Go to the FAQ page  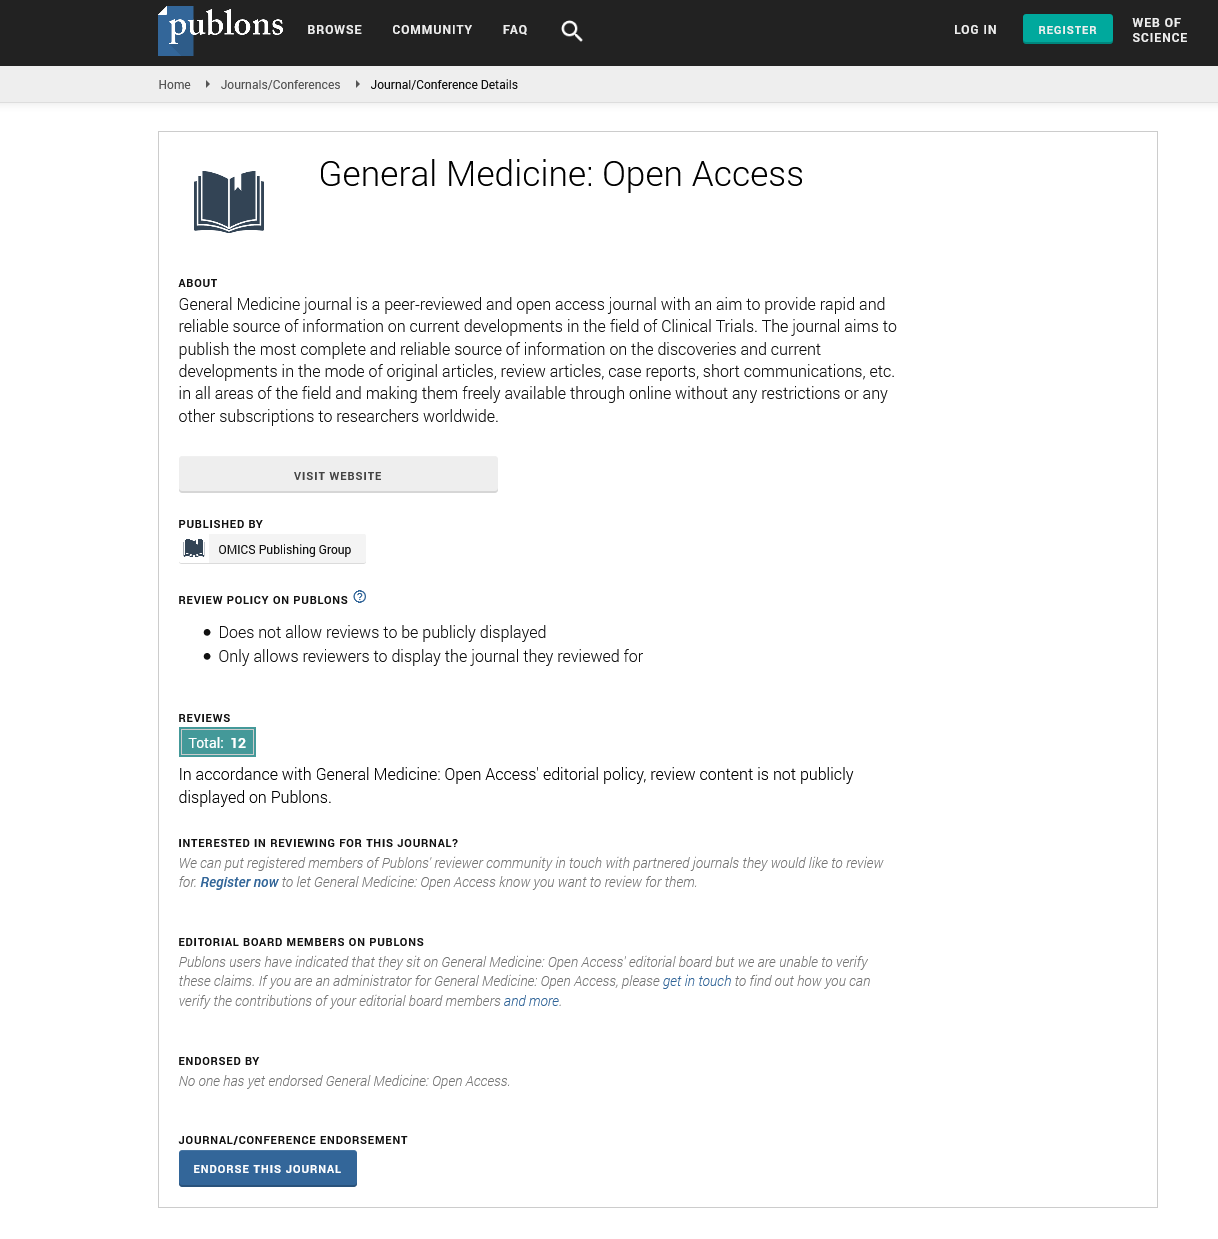coord(515,30)
